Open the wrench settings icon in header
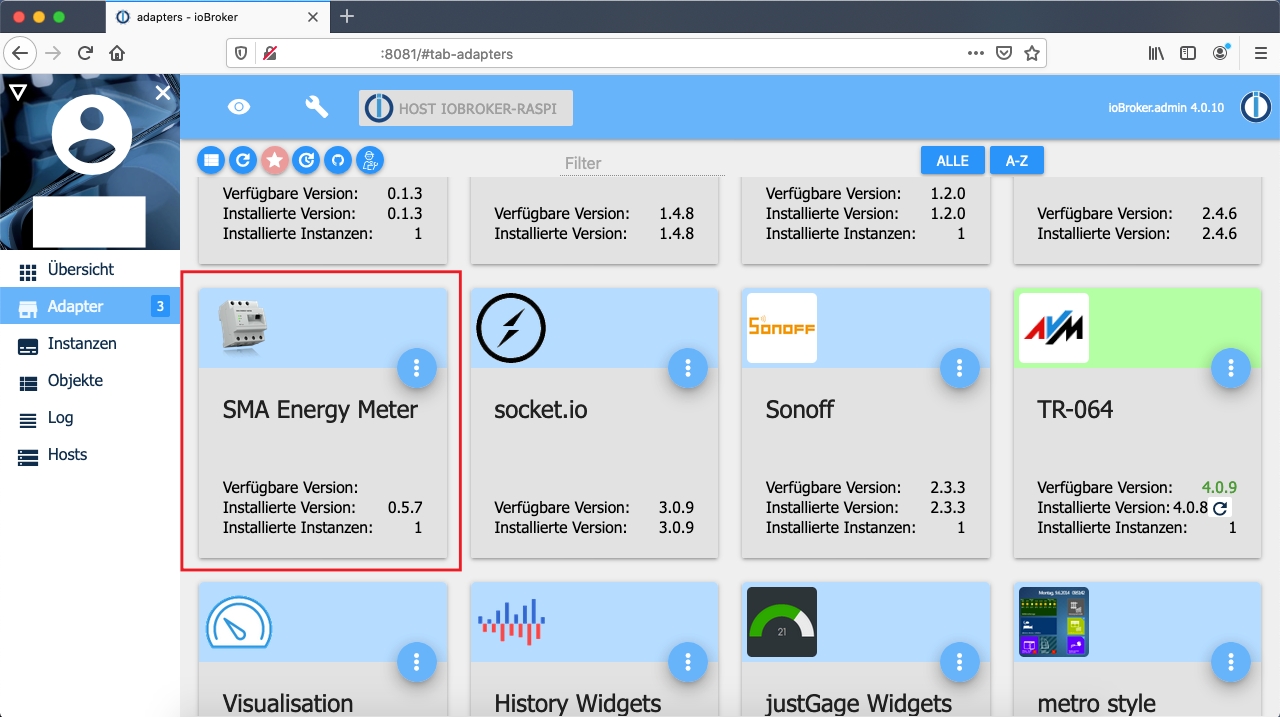The height and width of the screenshot is (717, 1280). [317, 107]
